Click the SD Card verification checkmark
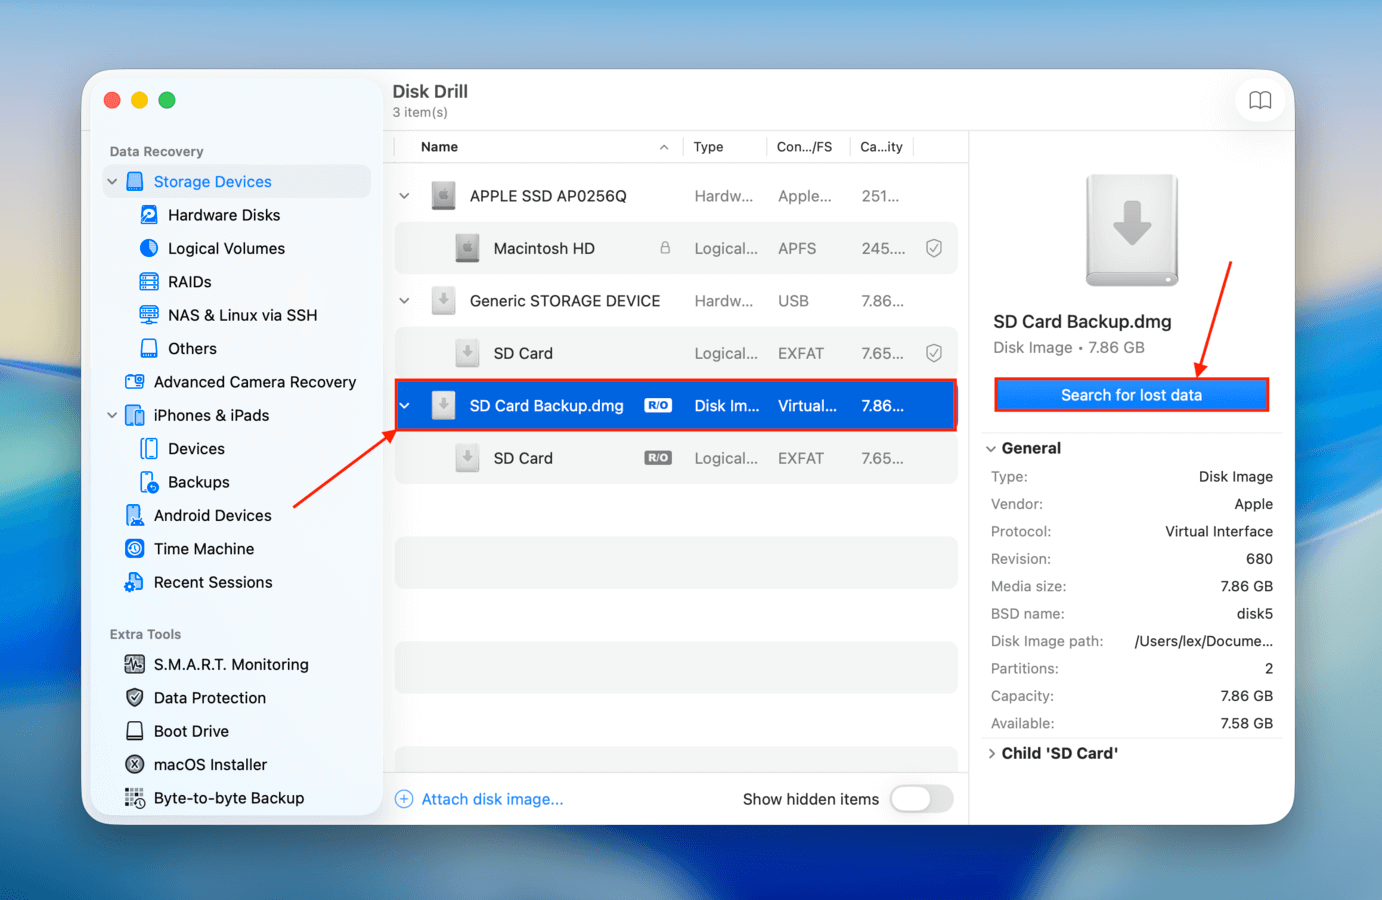Viewport: 1382px width, 900px height. click(x=933, y=352)
